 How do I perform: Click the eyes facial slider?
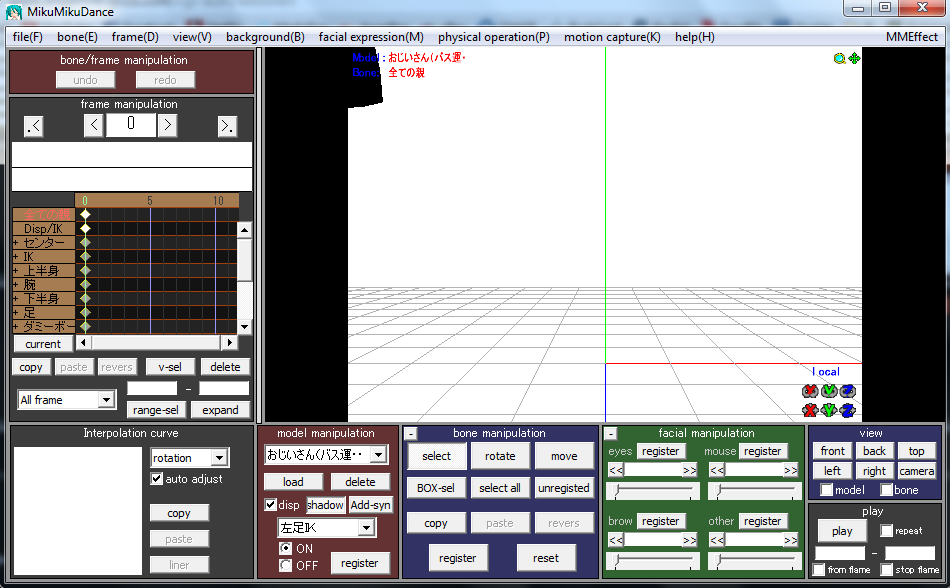tap(653, 491)
